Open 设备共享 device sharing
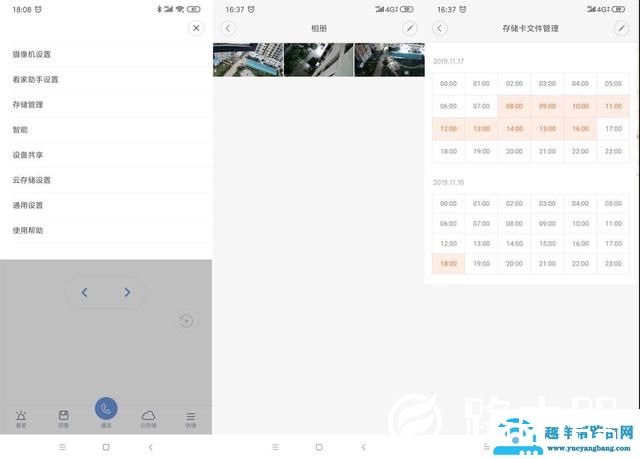 (28, 155)
